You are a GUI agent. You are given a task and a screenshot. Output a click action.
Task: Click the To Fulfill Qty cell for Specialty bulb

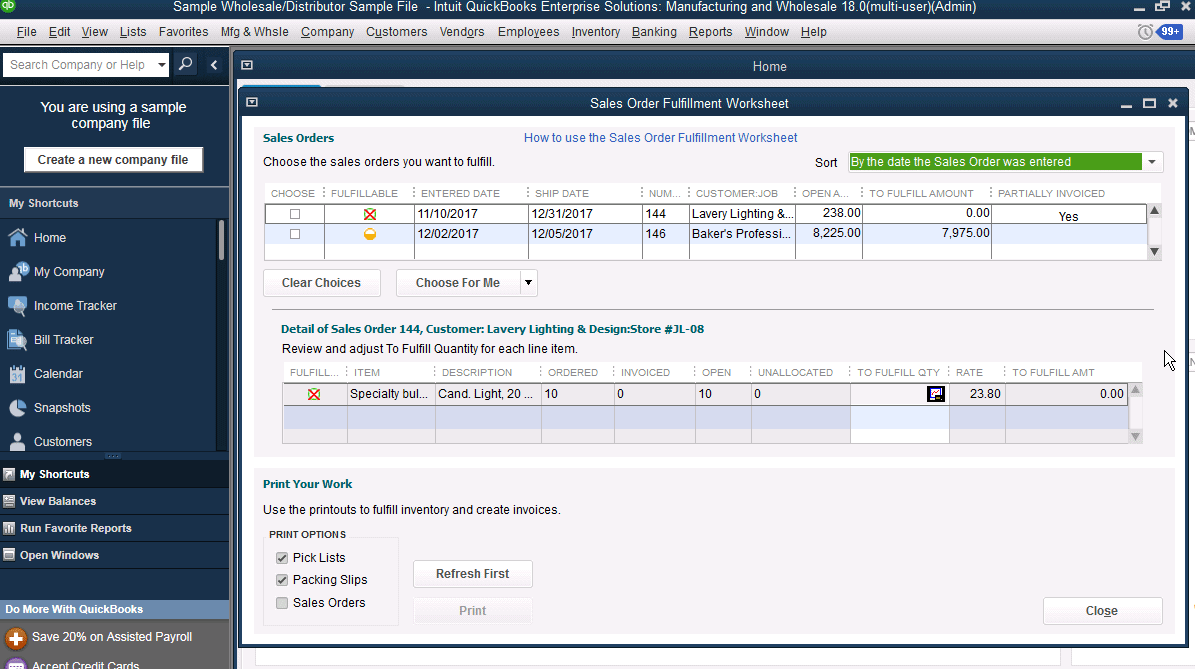tap(899, 394)
